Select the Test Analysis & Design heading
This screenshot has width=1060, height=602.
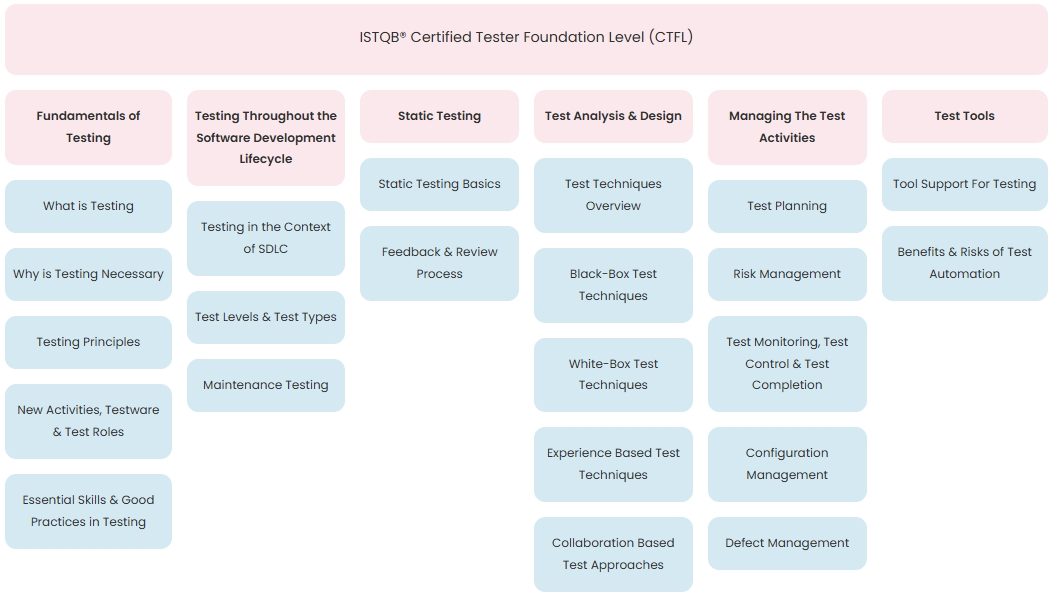coord(613,116)
